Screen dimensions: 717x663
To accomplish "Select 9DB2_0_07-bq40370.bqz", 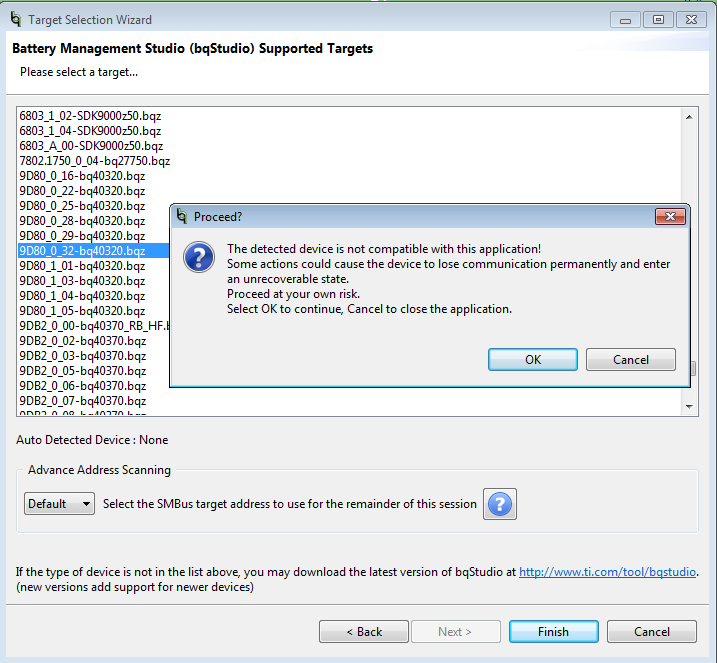I will pyautogui.click(x=83, y=401).
